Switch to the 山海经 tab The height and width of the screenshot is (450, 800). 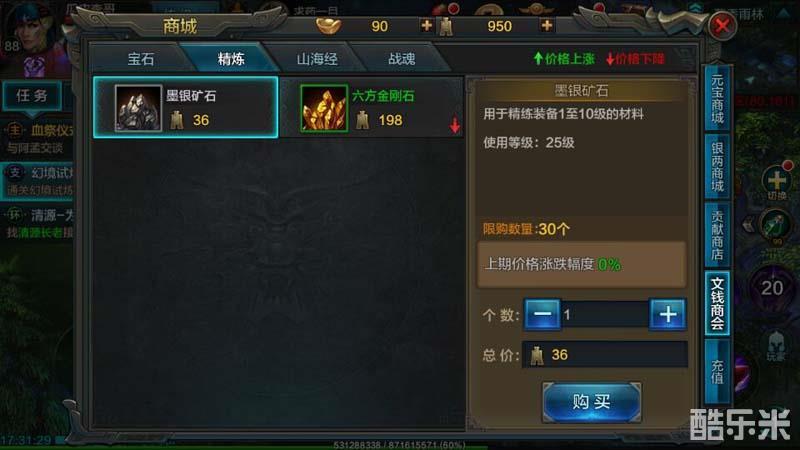point(317,59)
